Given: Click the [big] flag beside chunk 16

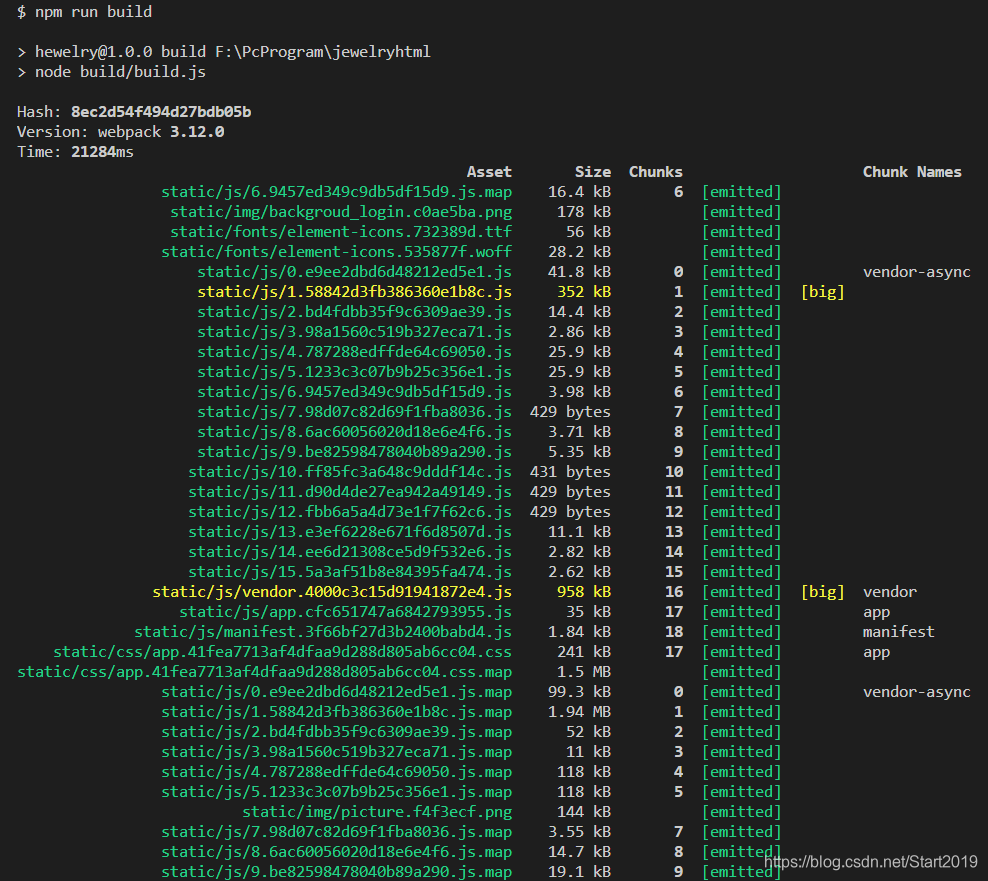Looking at the screenshot, I should coord(822,592).
